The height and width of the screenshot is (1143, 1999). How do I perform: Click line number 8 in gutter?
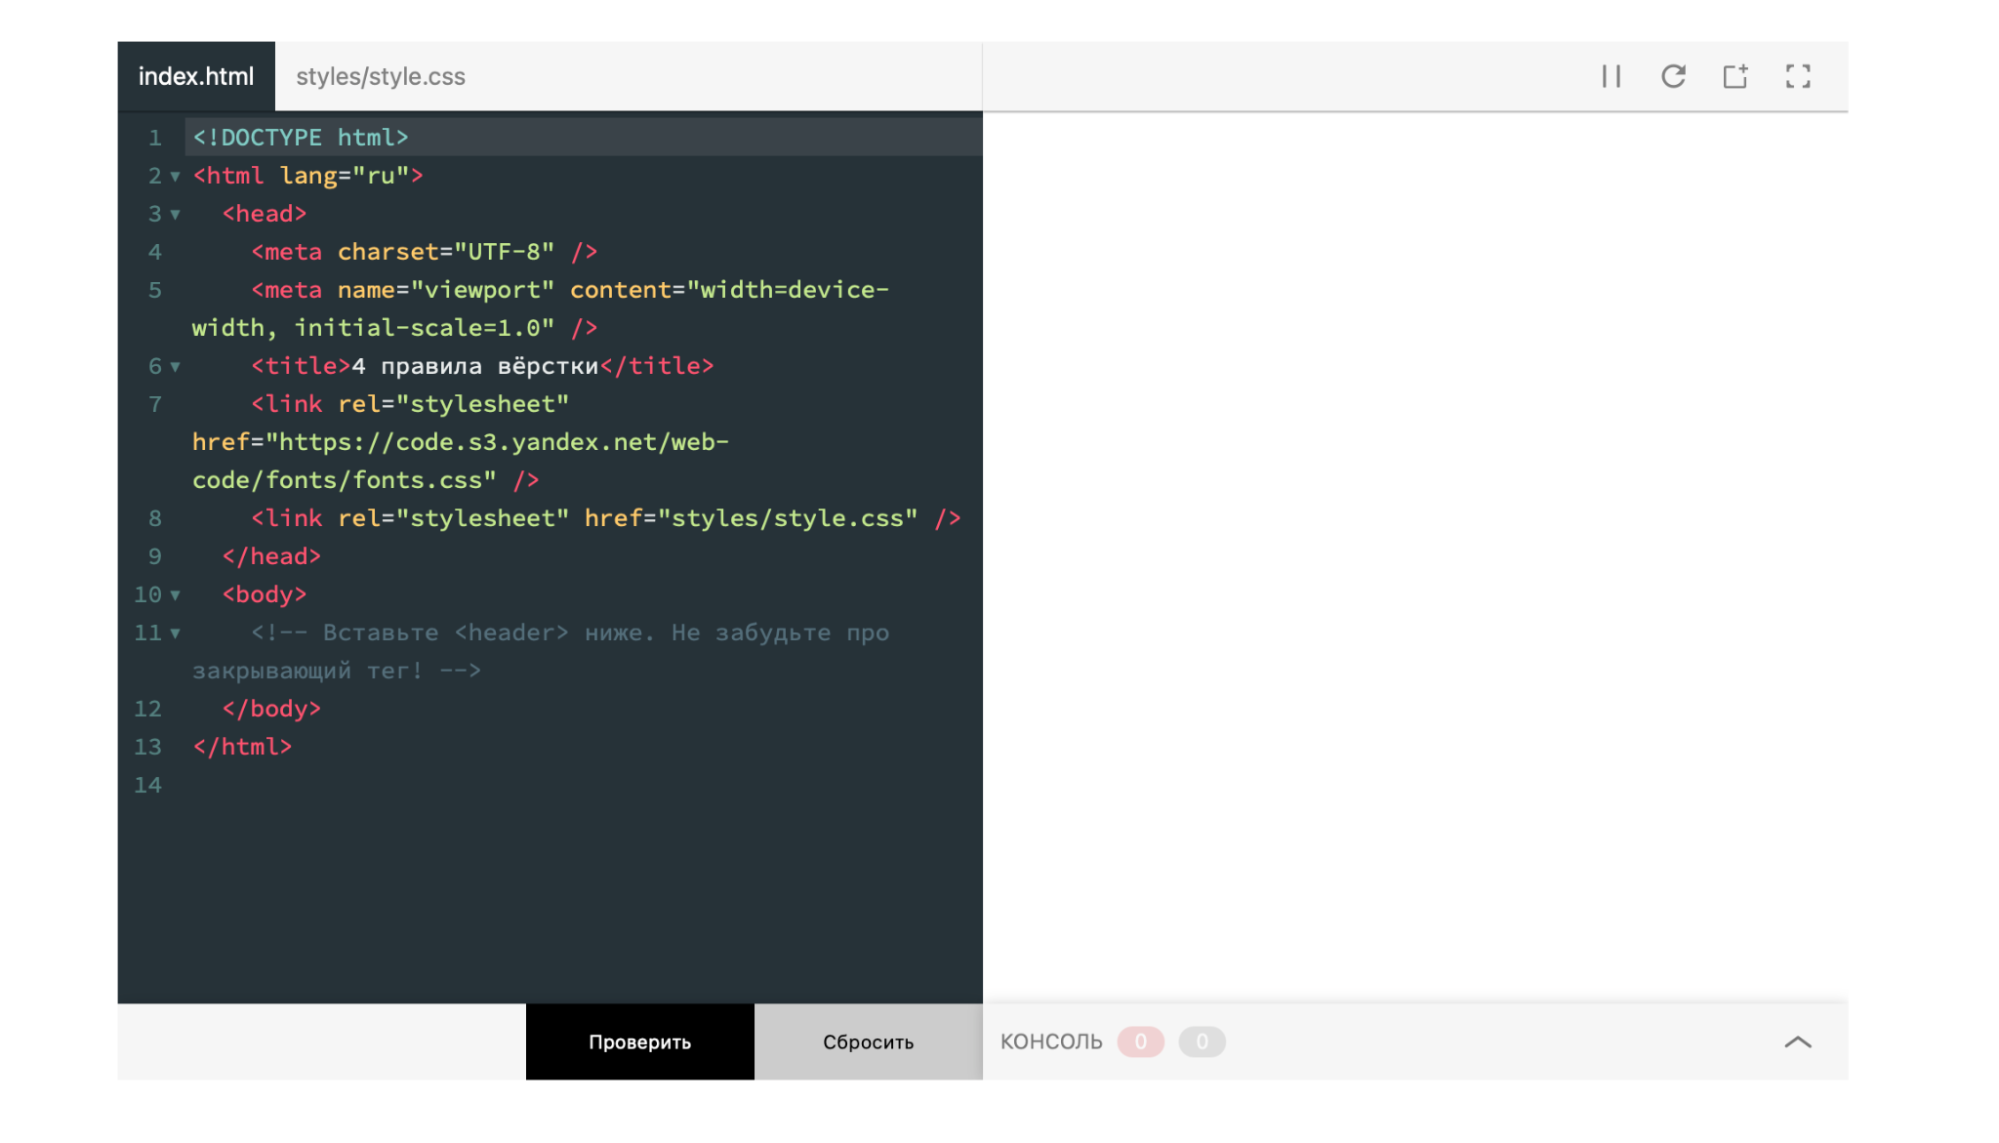pos(154,518)
